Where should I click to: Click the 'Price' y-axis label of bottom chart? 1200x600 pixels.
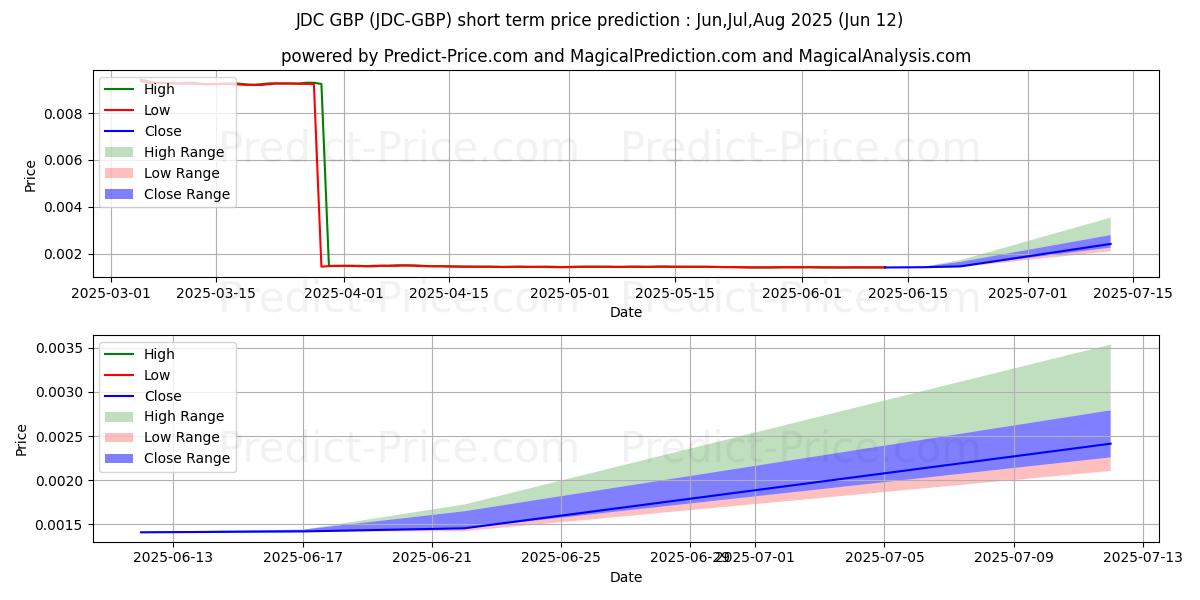pos(22,439)
